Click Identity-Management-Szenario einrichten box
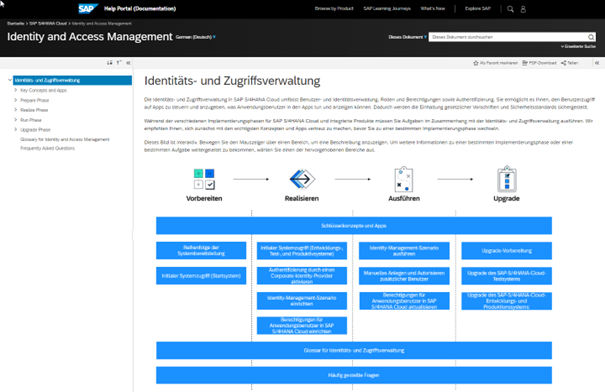 click(x=302, y=301)
